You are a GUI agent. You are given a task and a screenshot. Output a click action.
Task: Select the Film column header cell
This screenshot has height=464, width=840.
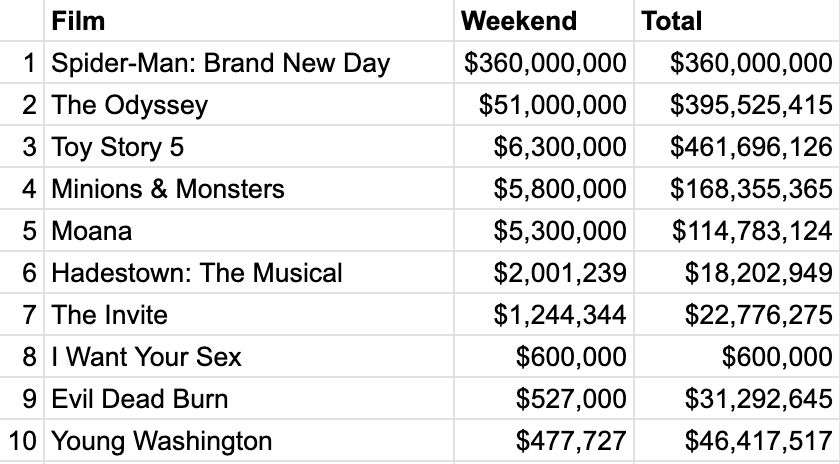(x=249, y=21)
